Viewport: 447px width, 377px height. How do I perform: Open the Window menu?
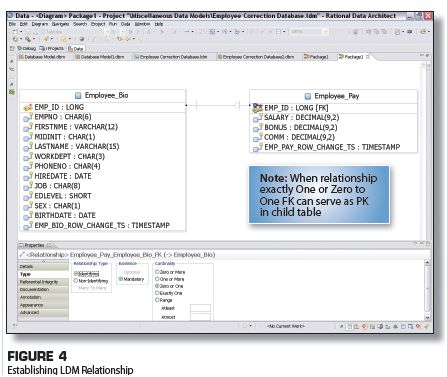pyautogui.click(x=142, y=24)
